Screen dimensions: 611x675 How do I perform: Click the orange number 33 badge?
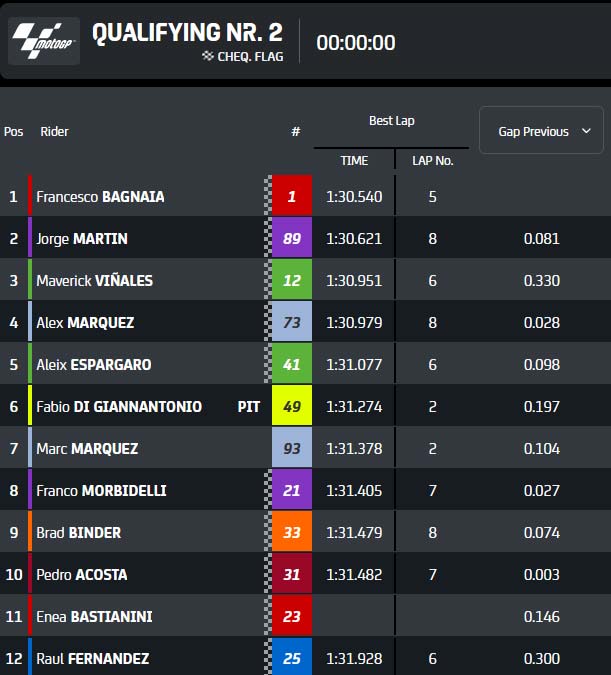(x=292, y=532)
